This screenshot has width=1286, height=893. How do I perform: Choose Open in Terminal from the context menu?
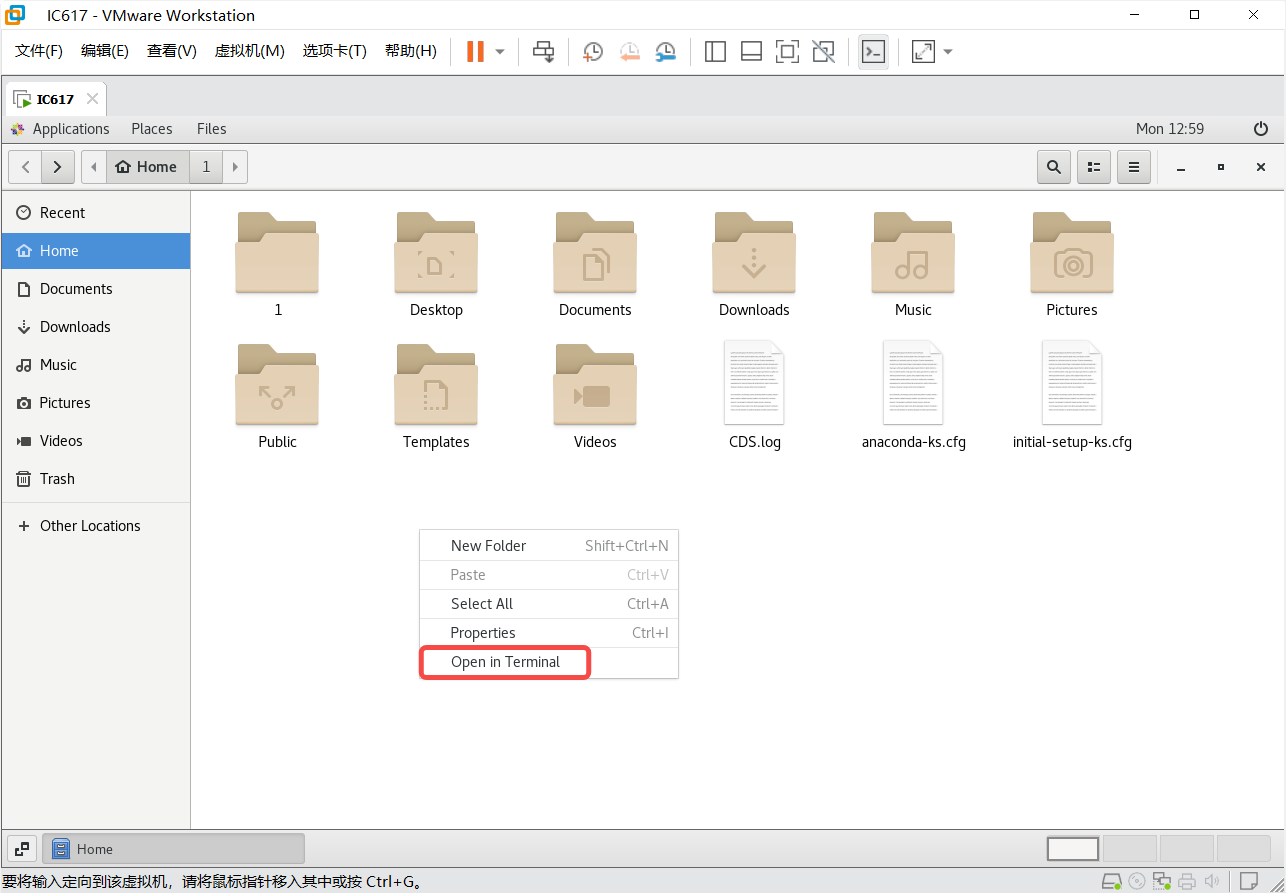(x=549, y=662)
